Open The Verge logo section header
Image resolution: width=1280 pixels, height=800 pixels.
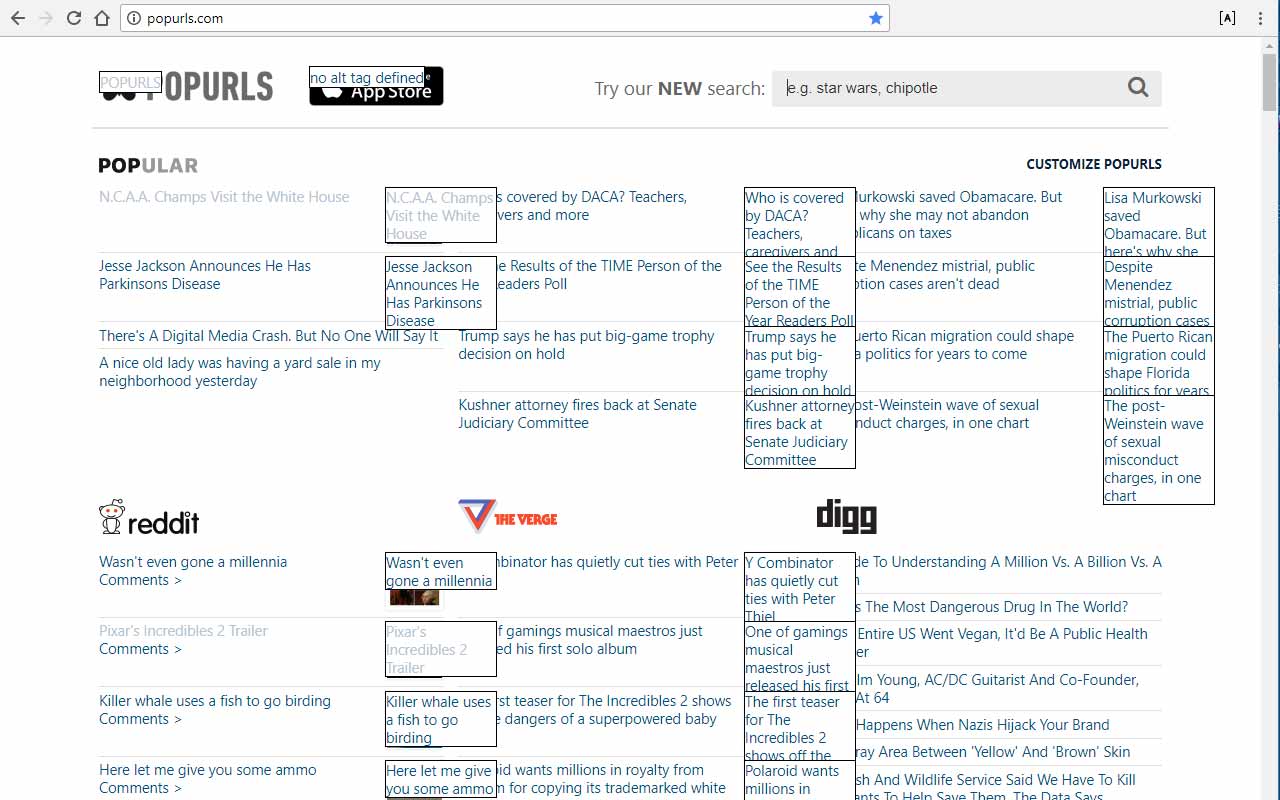pyautogui.click(x=508, y=517)
